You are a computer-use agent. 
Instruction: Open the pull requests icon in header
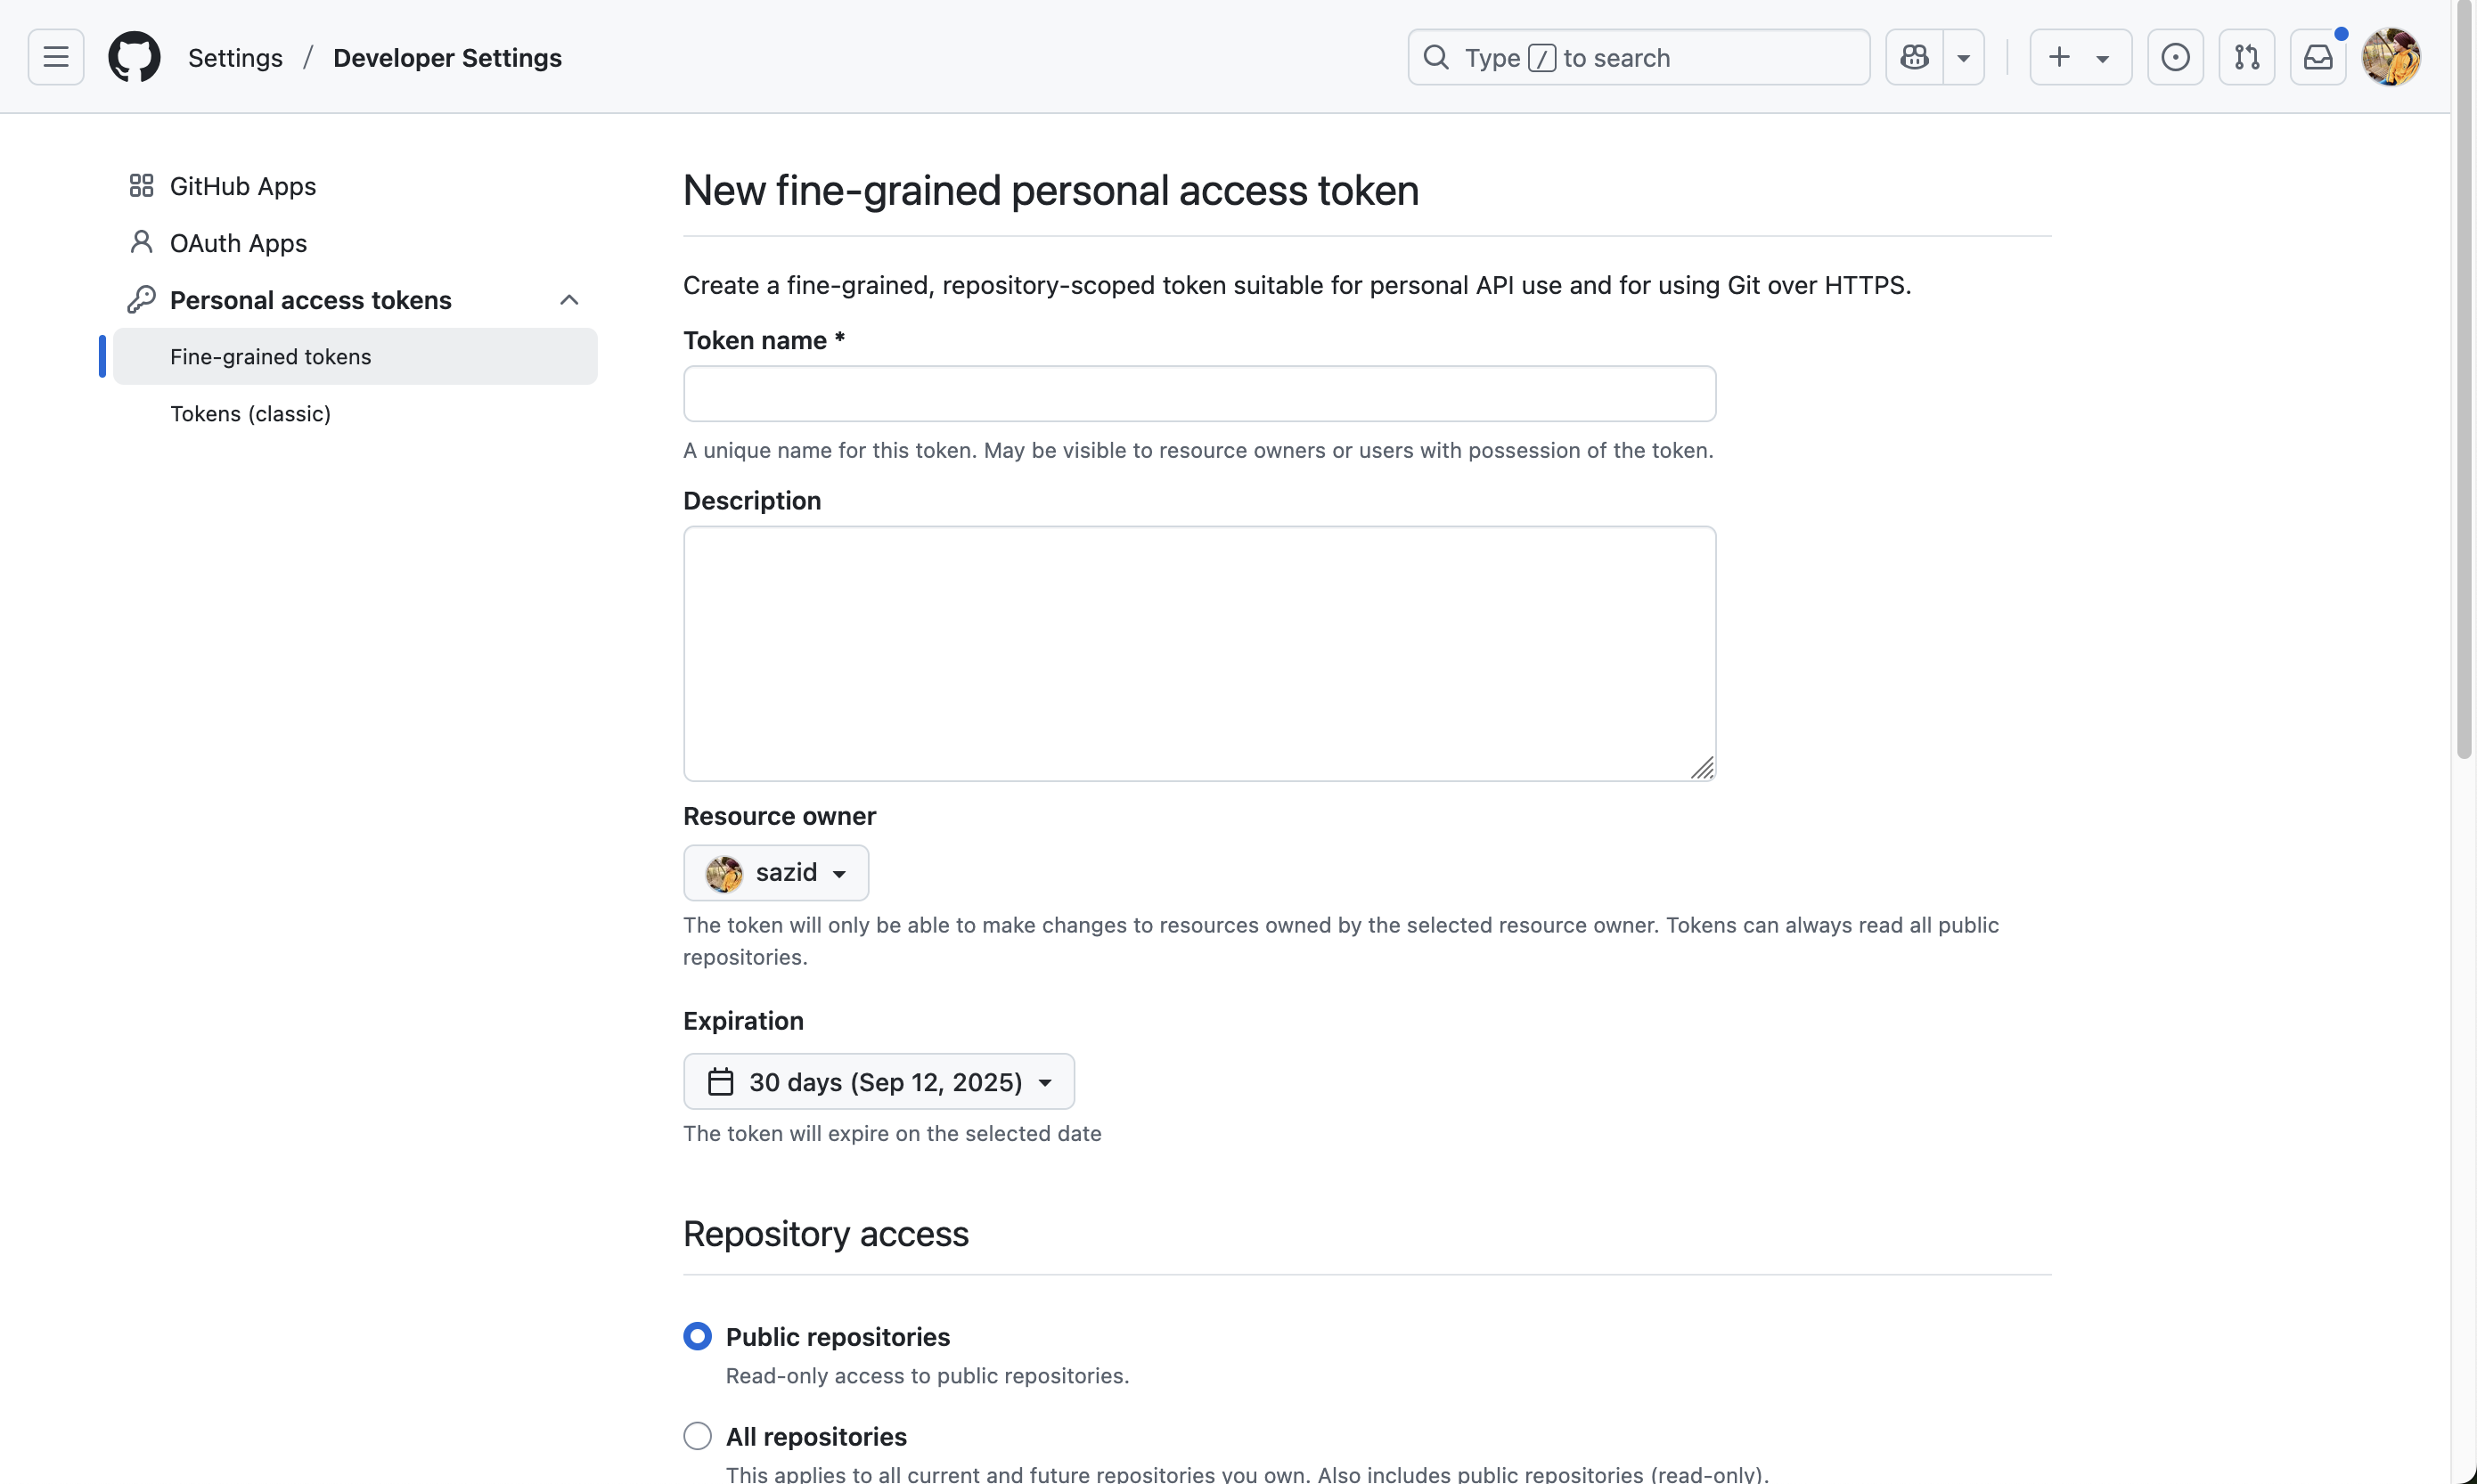[2246, 57]
